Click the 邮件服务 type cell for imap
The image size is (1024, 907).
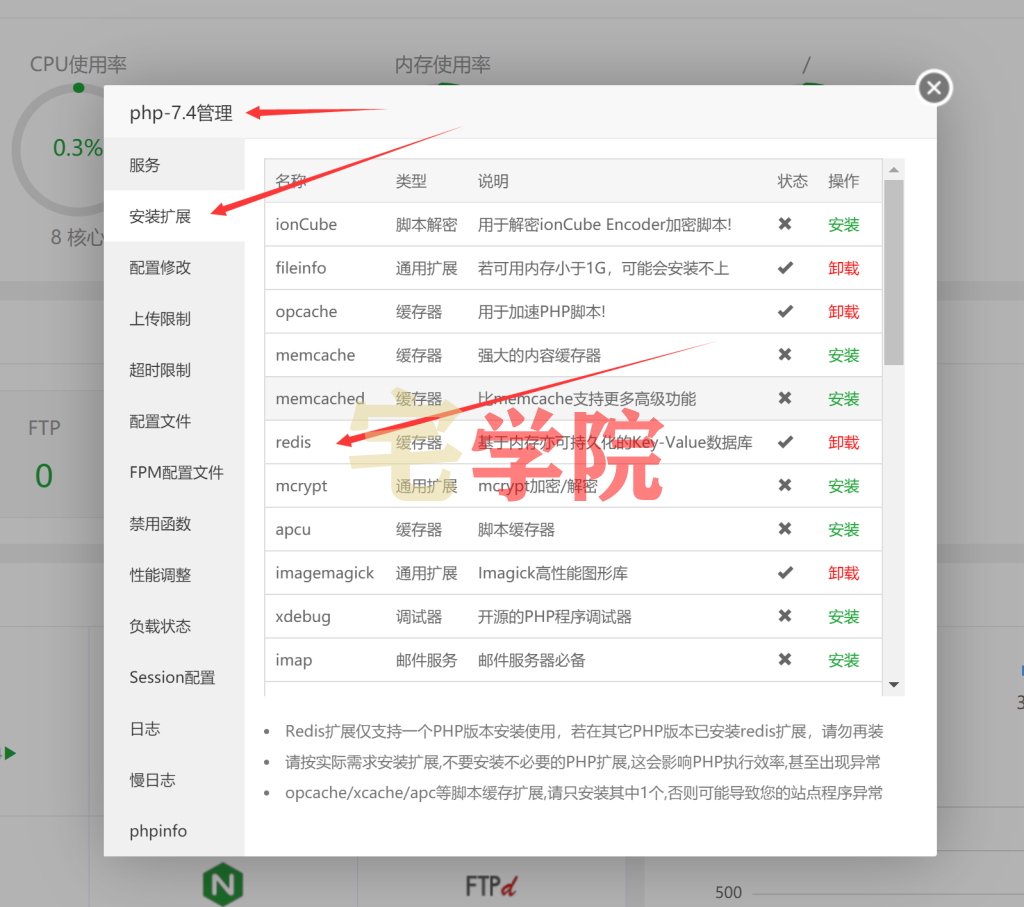click(426, 660)
